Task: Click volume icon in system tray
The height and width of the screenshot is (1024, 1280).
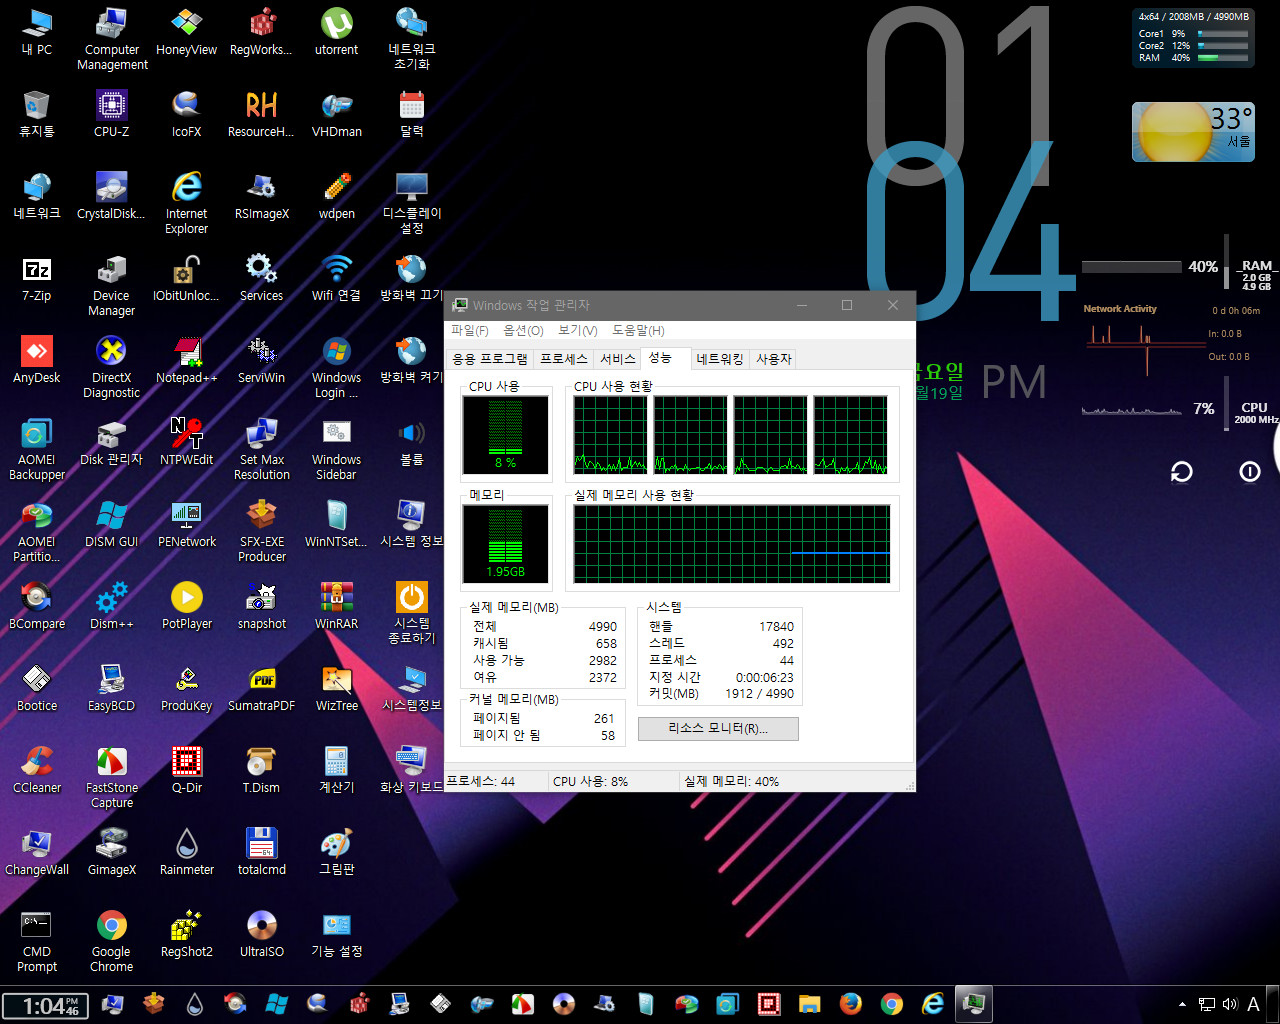Action: pos(1230,1004)
